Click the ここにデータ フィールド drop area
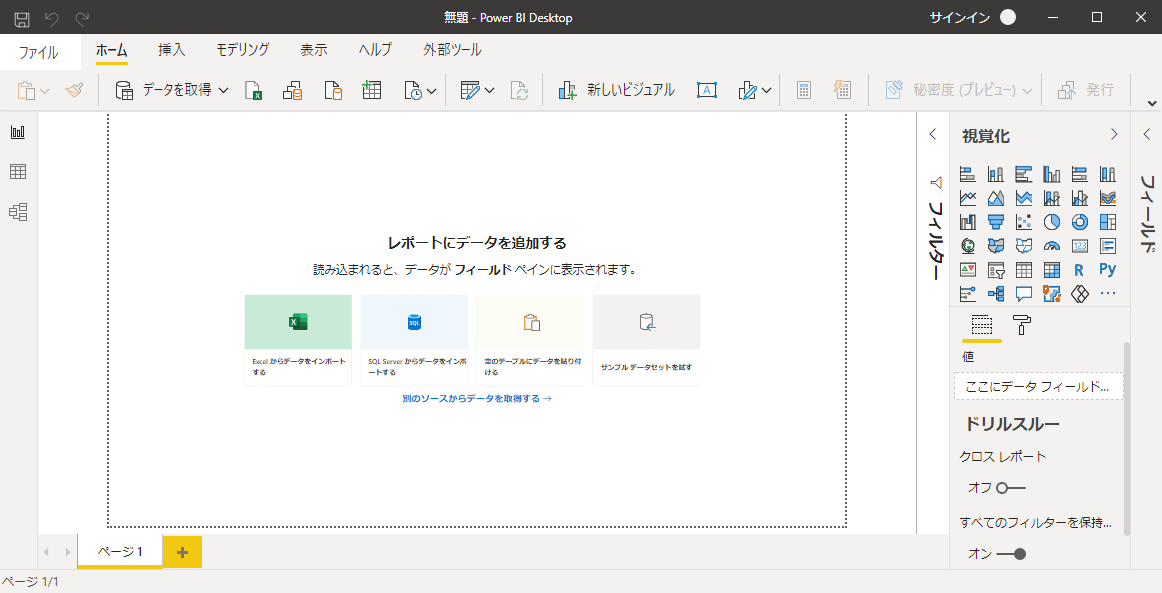This screenshot has height=593, width=1162. coord(1038,386)
